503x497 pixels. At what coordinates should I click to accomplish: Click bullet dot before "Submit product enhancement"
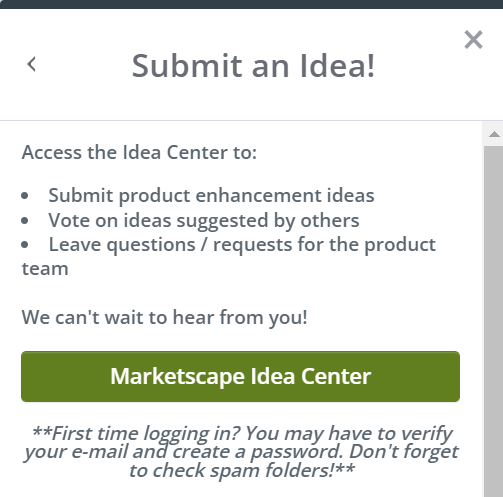(x=24, y=195)
